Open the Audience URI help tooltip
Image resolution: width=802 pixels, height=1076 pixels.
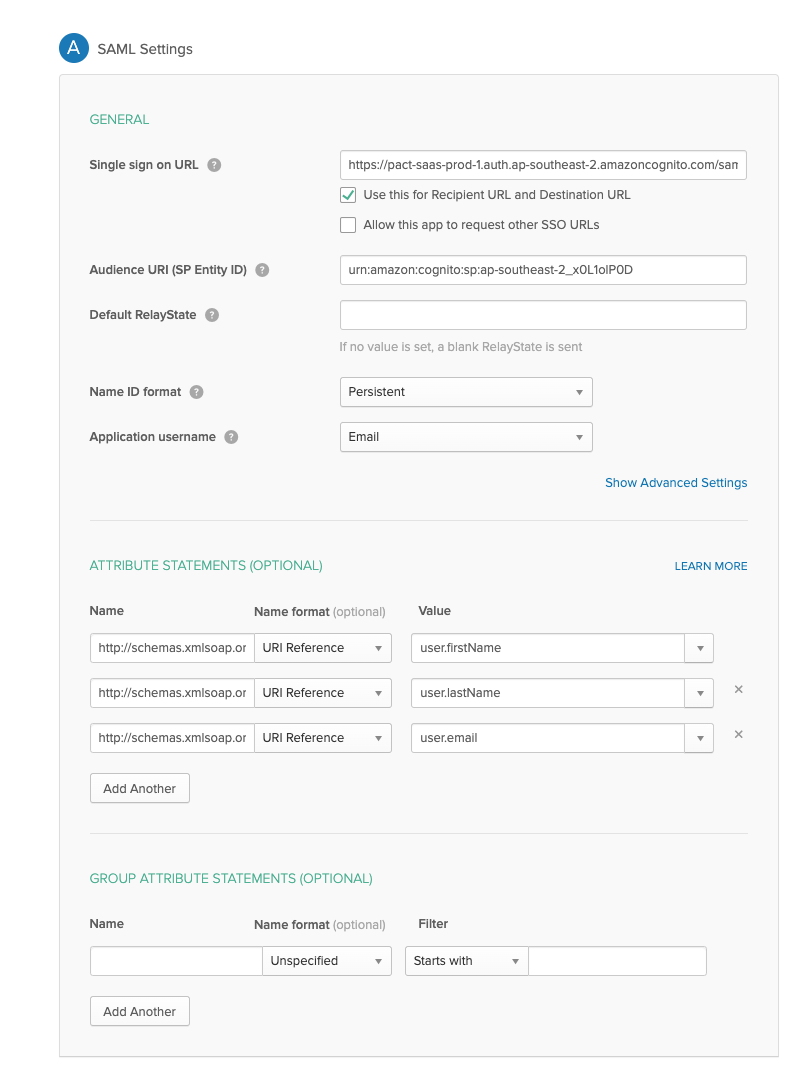261,270
